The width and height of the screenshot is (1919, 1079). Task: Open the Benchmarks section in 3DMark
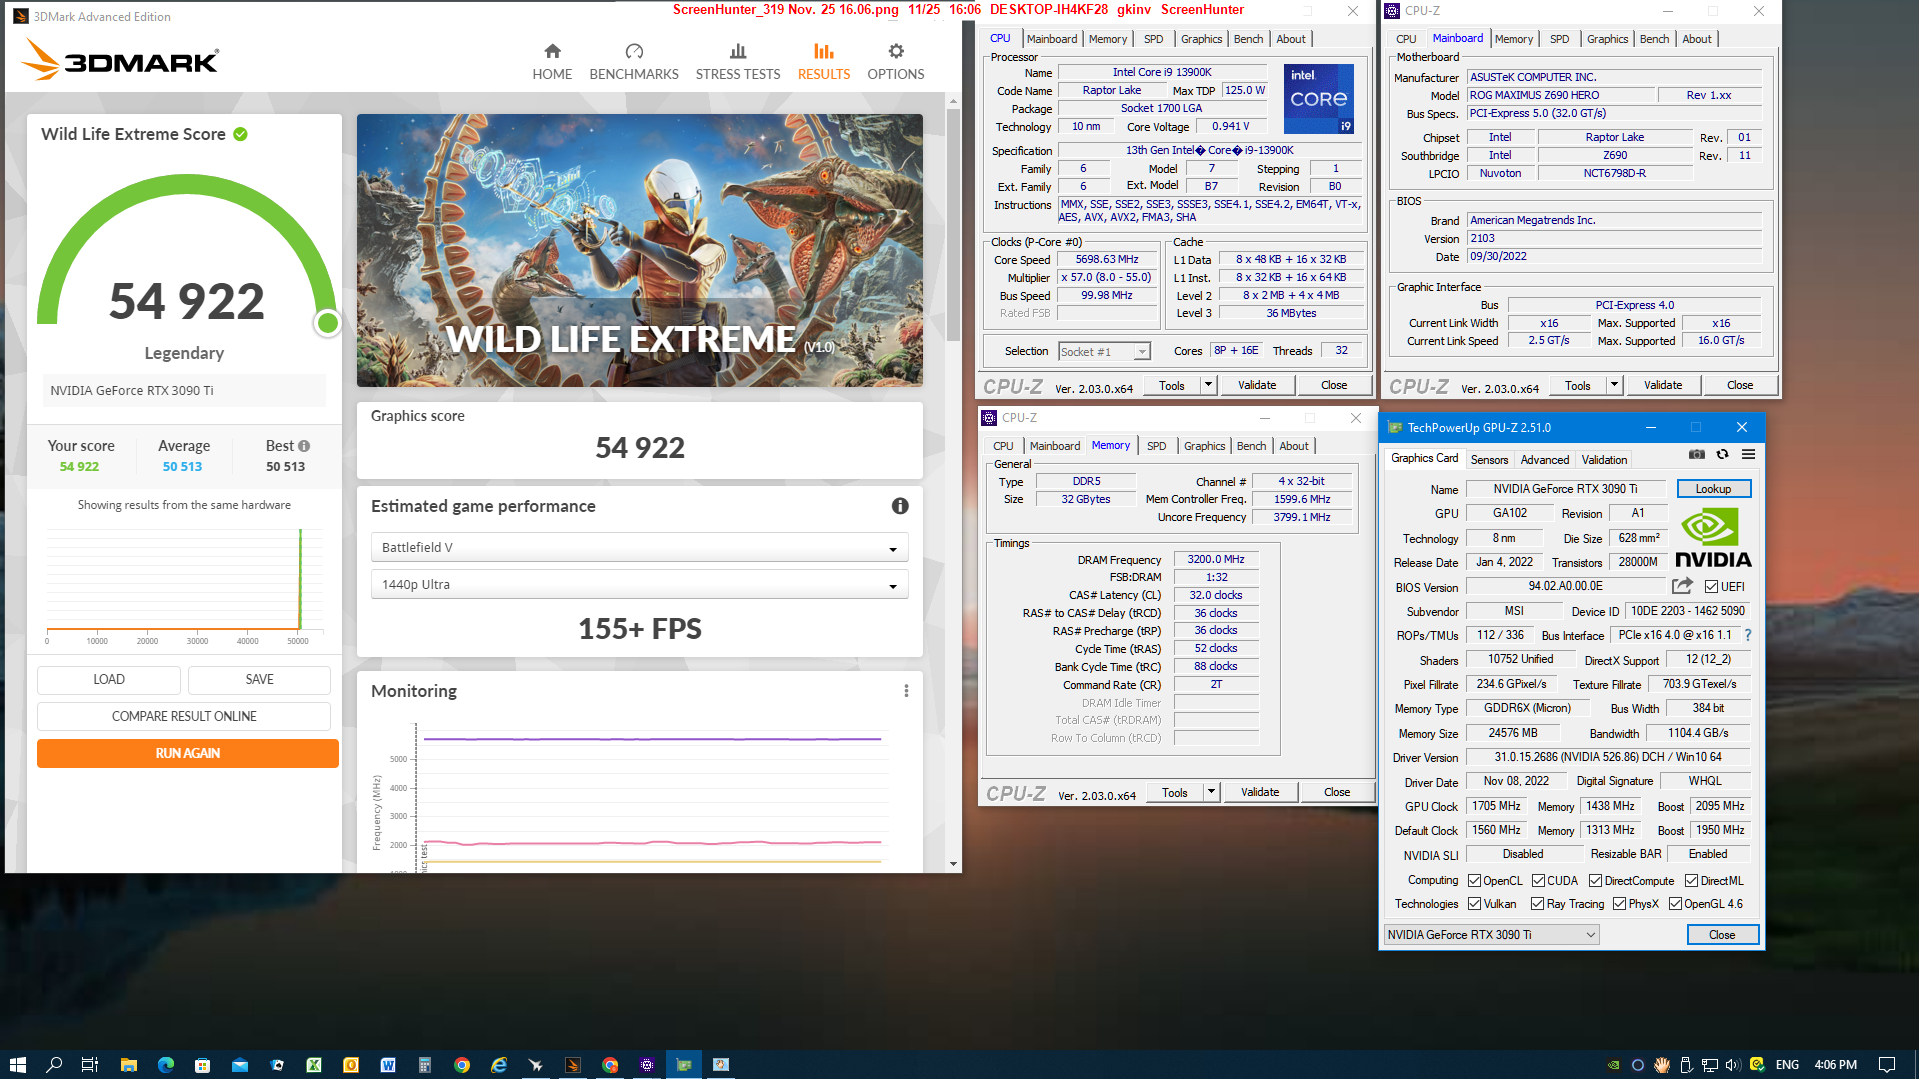tap(634, 62)
